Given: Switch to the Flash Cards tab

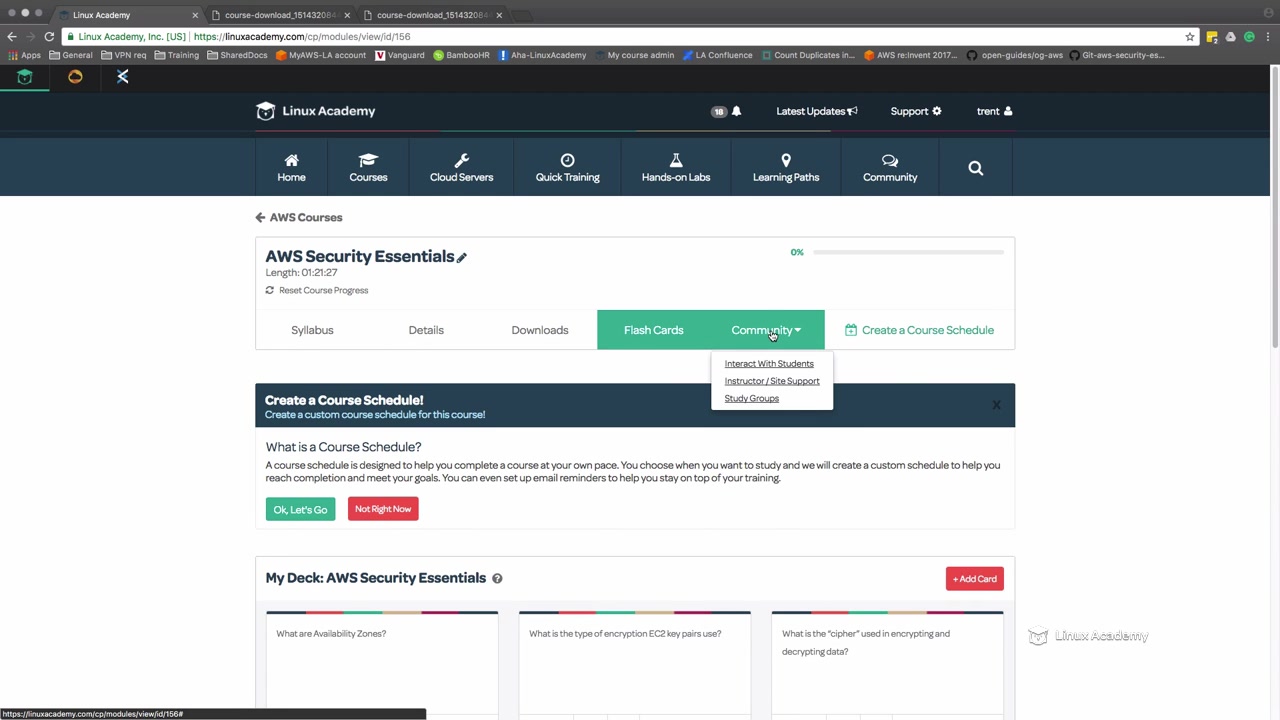Looking at the screenshot, I should tap(654, 330).
